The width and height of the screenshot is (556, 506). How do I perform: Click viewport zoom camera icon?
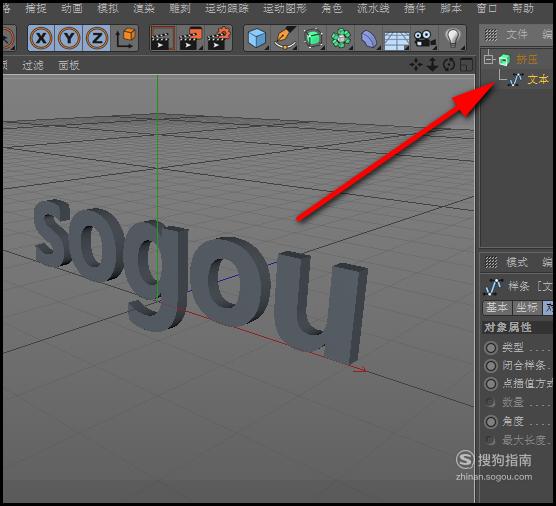click(432, 65)
